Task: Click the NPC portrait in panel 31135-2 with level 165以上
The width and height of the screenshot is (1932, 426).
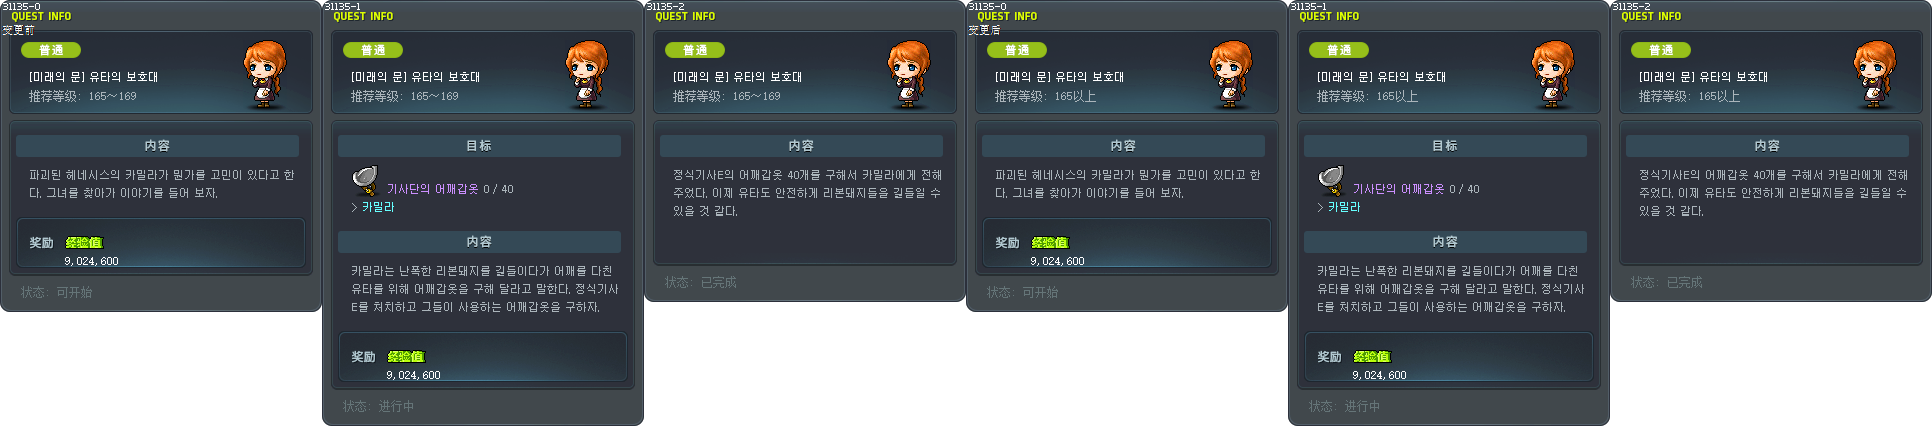Action: 1875,74
